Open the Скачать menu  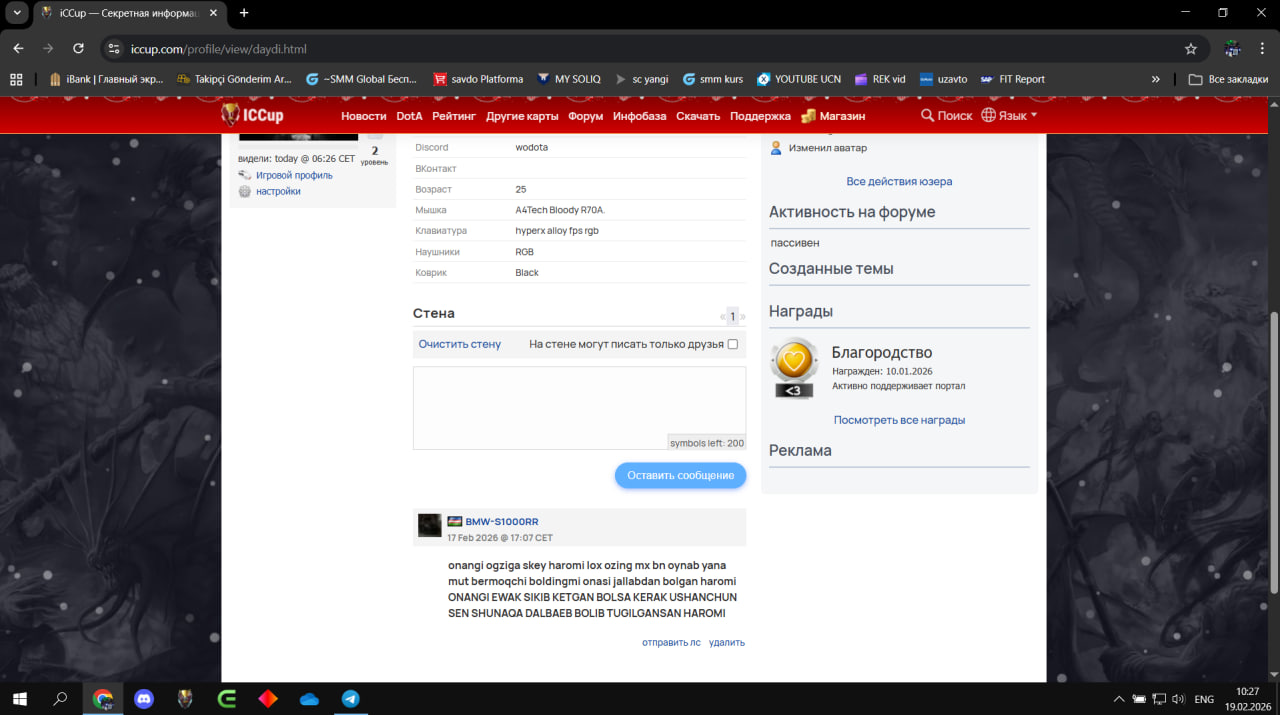pos(698,116)
